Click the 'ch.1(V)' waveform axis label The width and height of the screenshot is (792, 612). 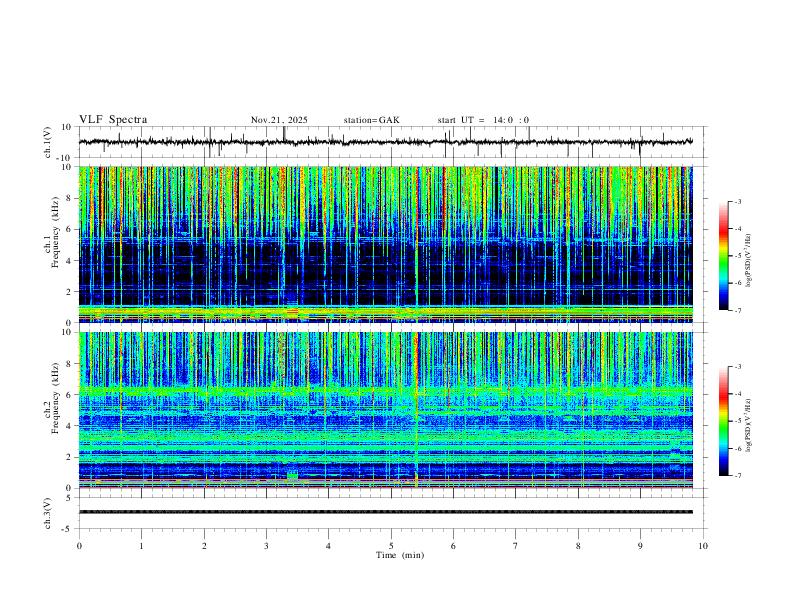click(48, 142)
